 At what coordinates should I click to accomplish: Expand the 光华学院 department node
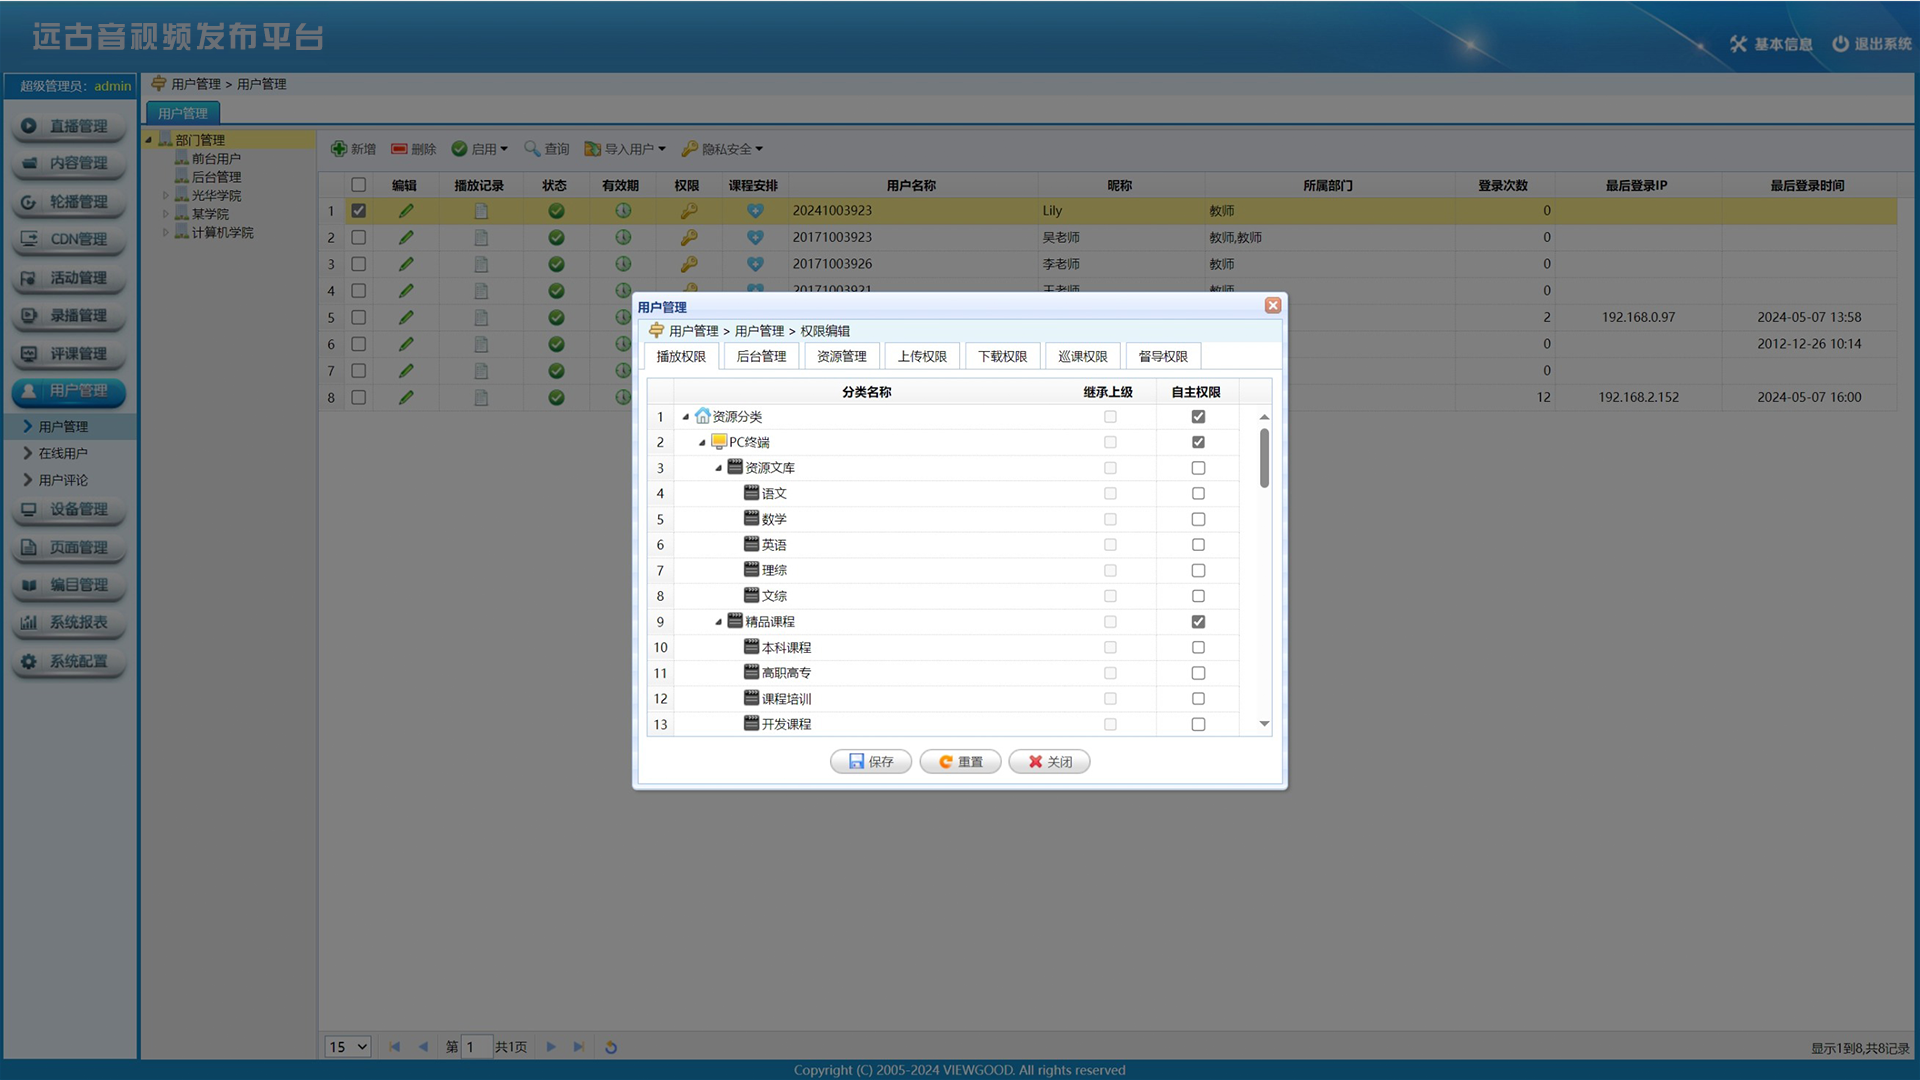(x=166, y=196)
